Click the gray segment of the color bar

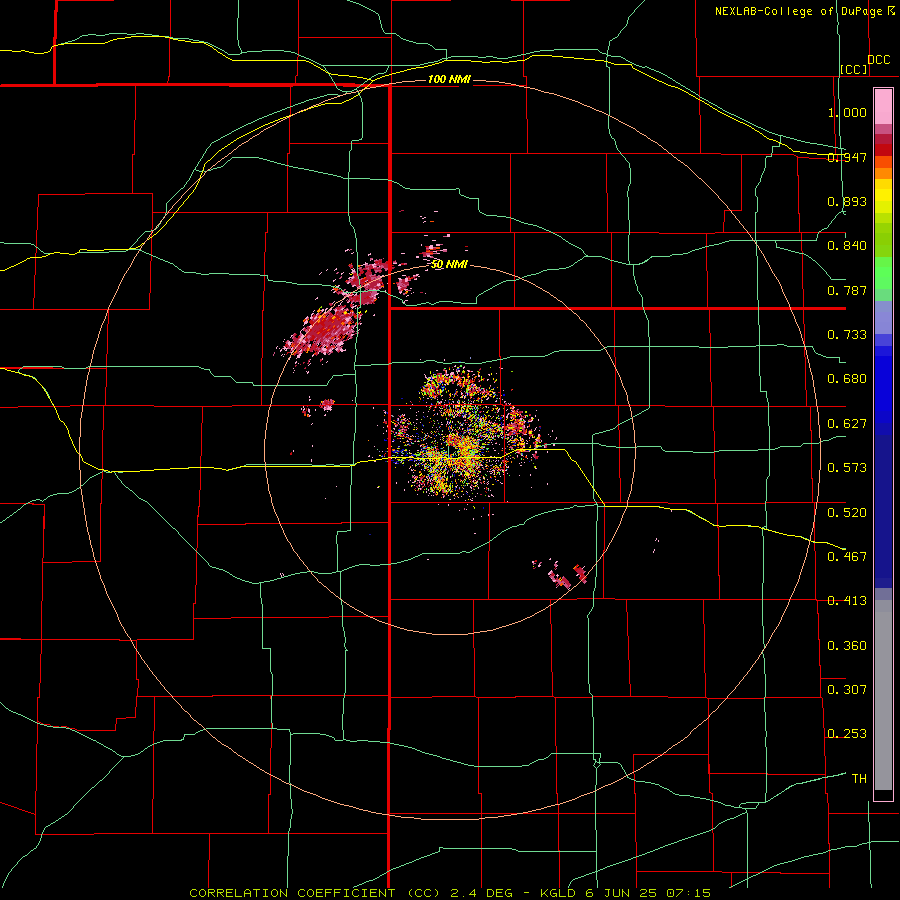pyautogui.click(x=883, y=695)
